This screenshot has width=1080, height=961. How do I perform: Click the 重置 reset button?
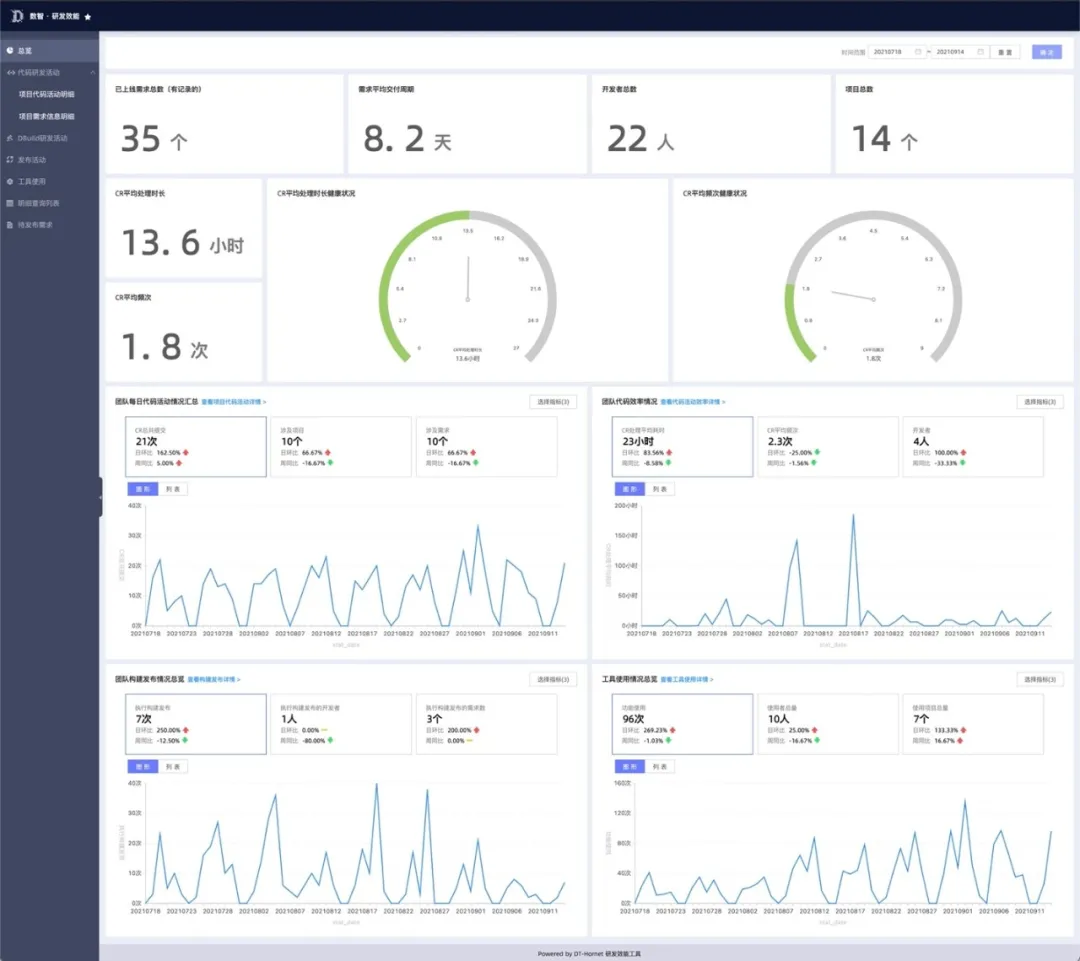coord(1007,52)
